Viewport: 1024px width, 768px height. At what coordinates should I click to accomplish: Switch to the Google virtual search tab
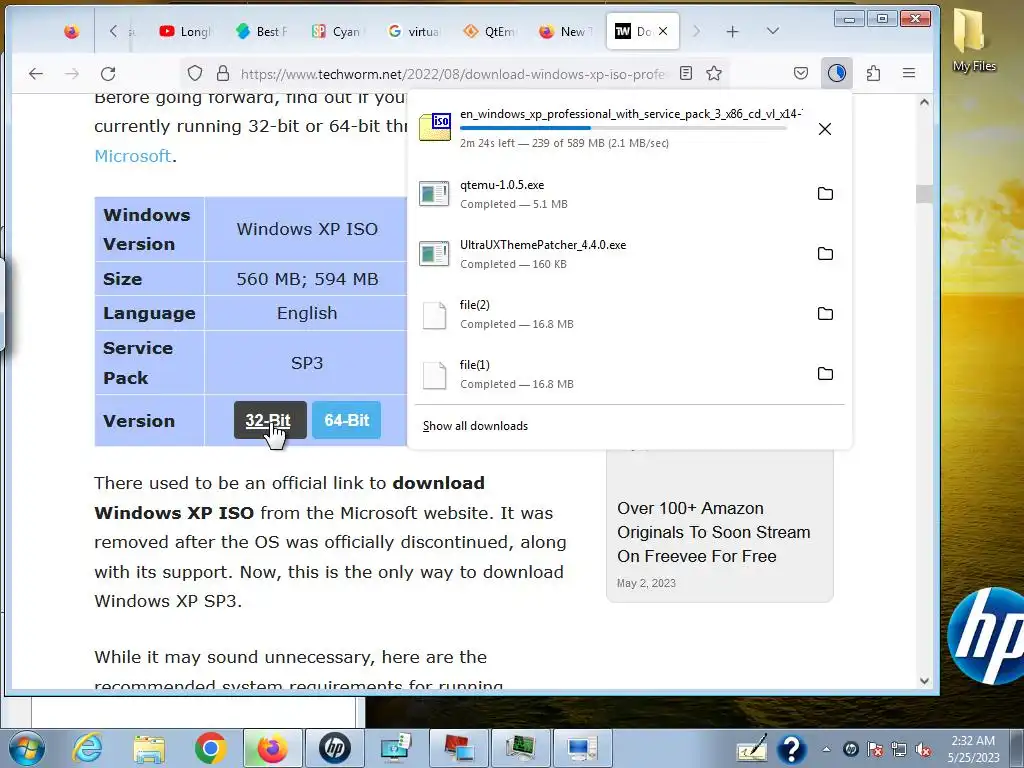pyautogui.click(x=413, y=31)
